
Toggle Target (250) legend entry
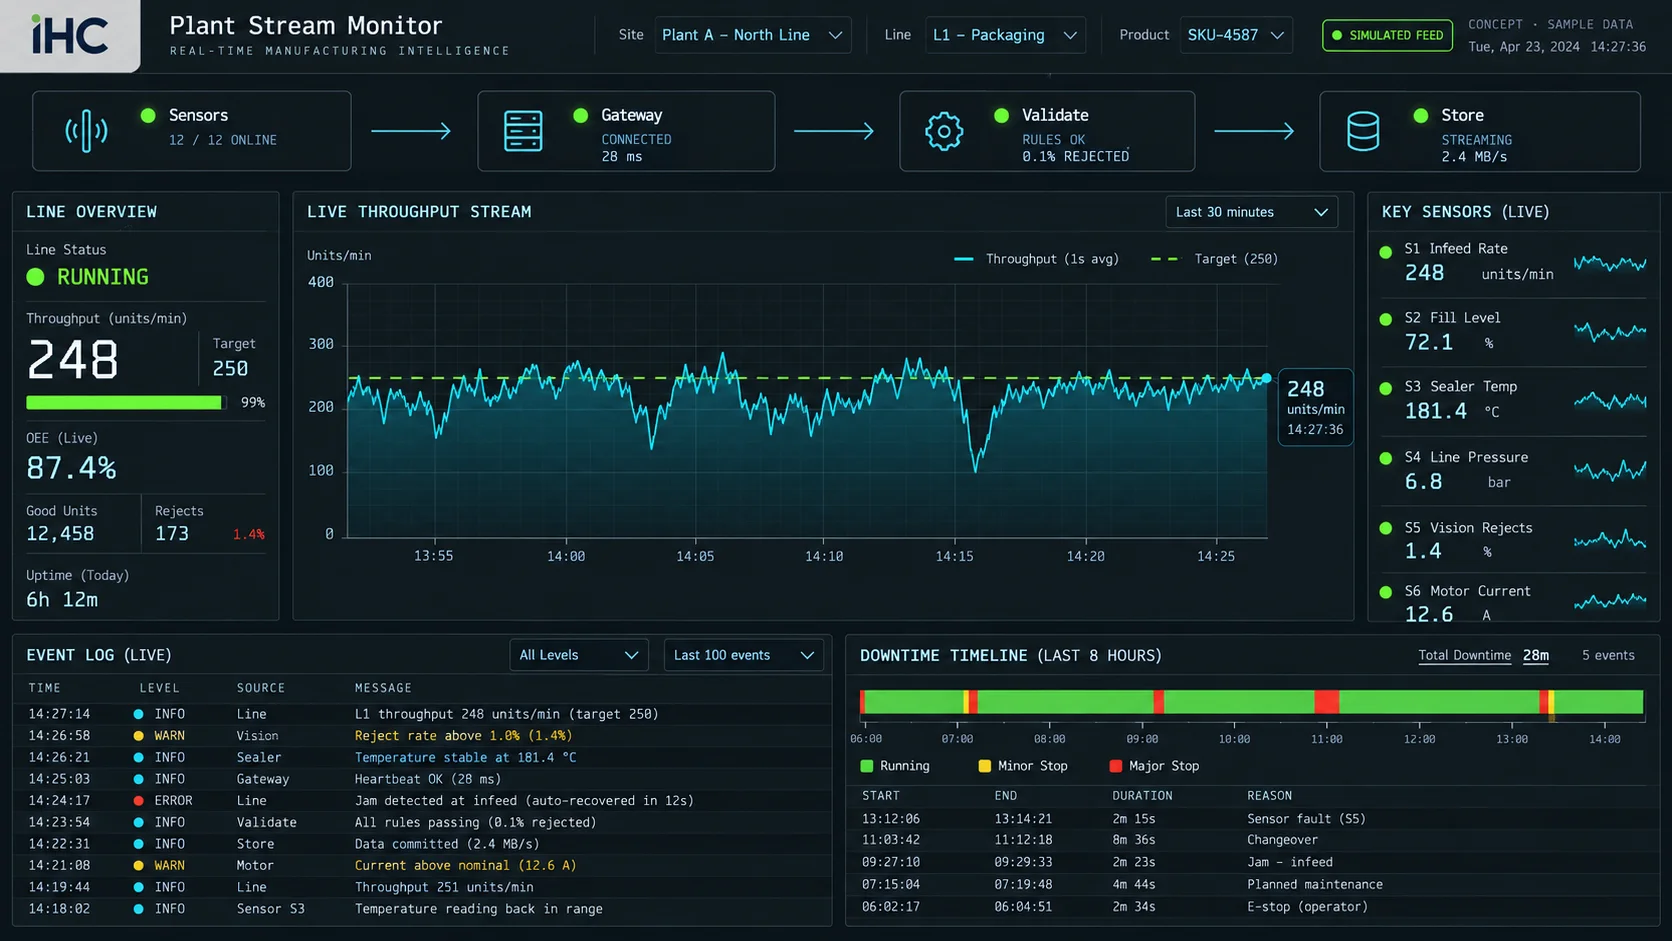coord(1214,259)
